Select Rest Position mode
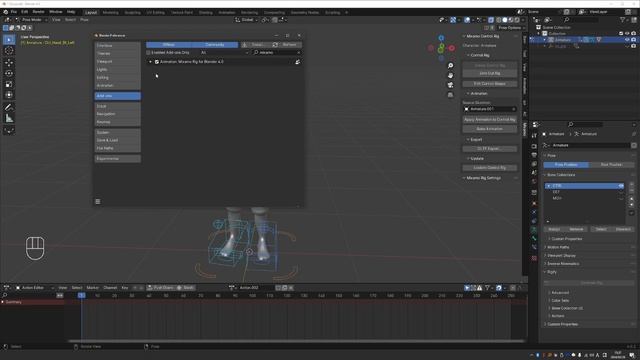This screenshot has width=640, height=360. (611, 164)
